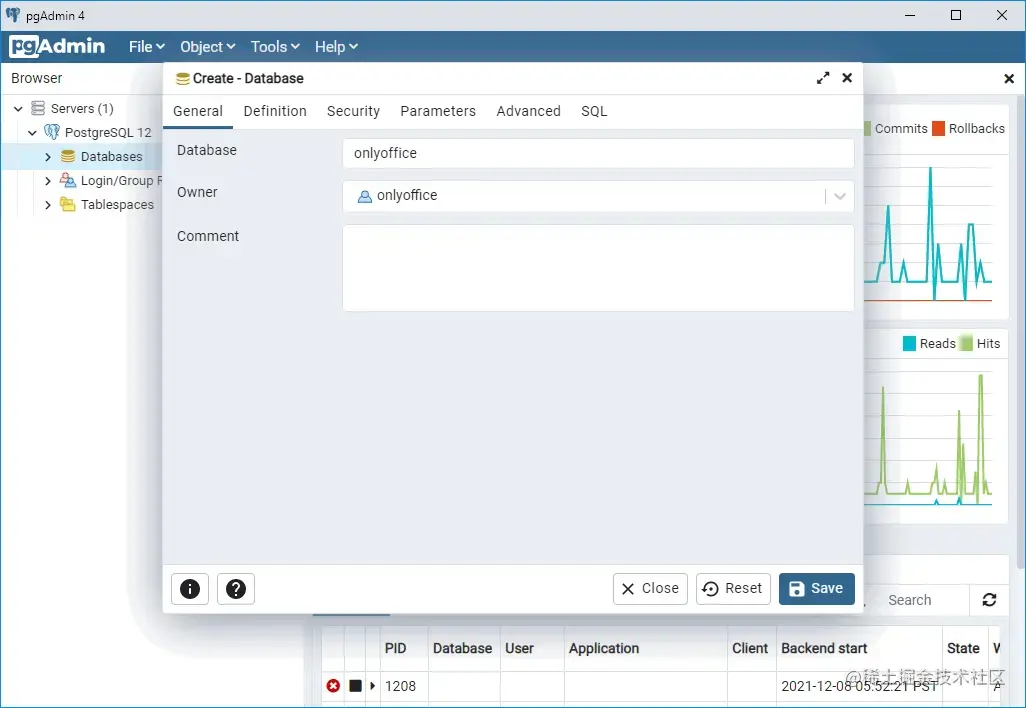
Task: Click the Save button
Action: pyautogui.click(x=817, y=589)
